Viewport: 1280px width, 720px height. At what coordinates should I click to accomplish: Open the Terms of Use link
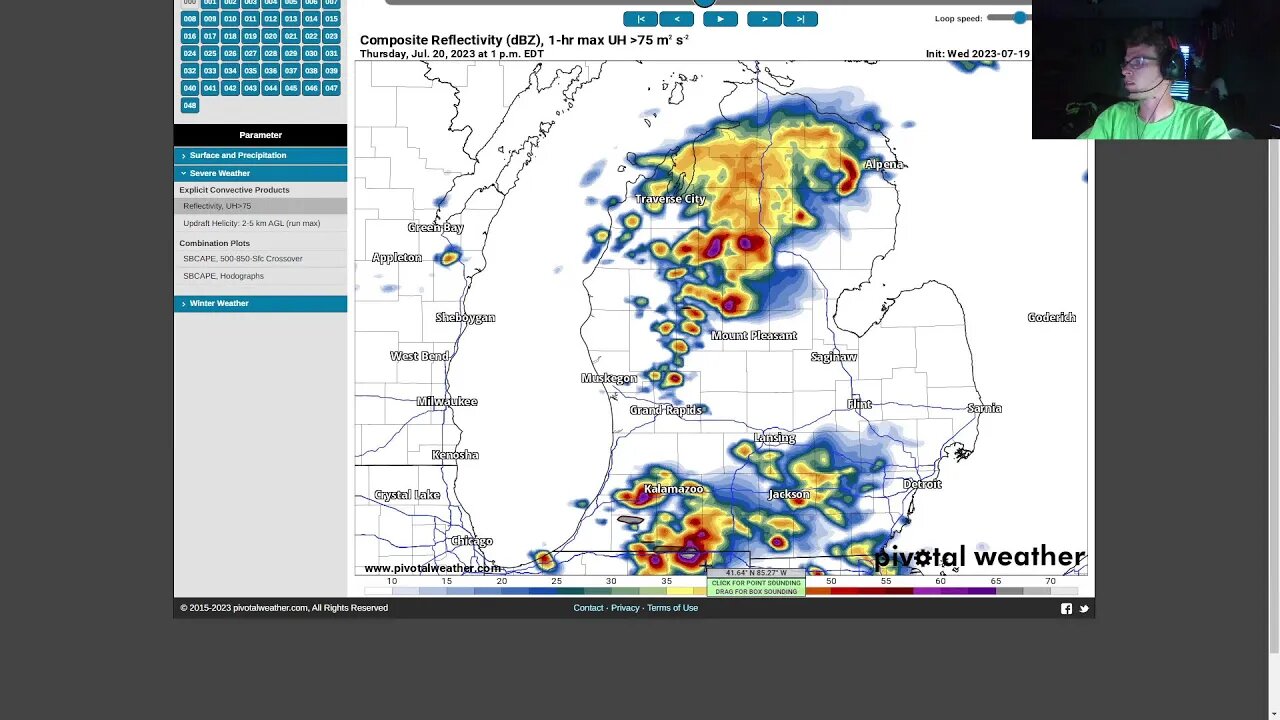[x=672, y=608]
